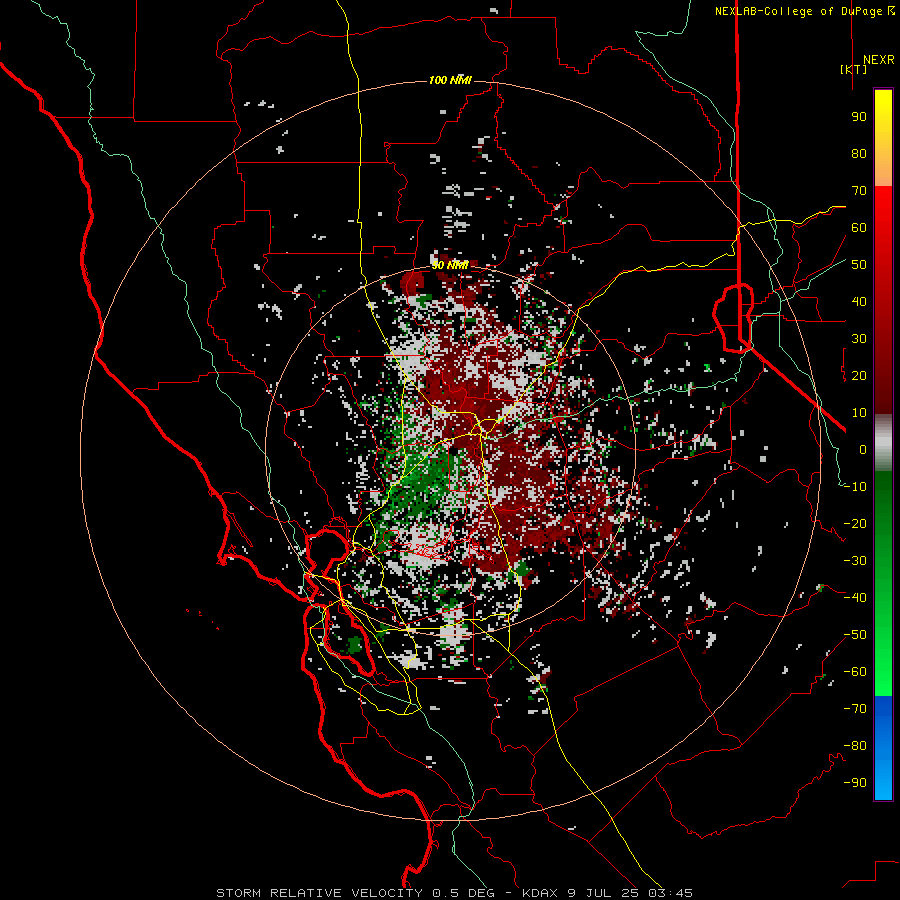Screen dimensions: 900x900
Task: Click the -20 value on velocity scale
Action: pos(855,524)
